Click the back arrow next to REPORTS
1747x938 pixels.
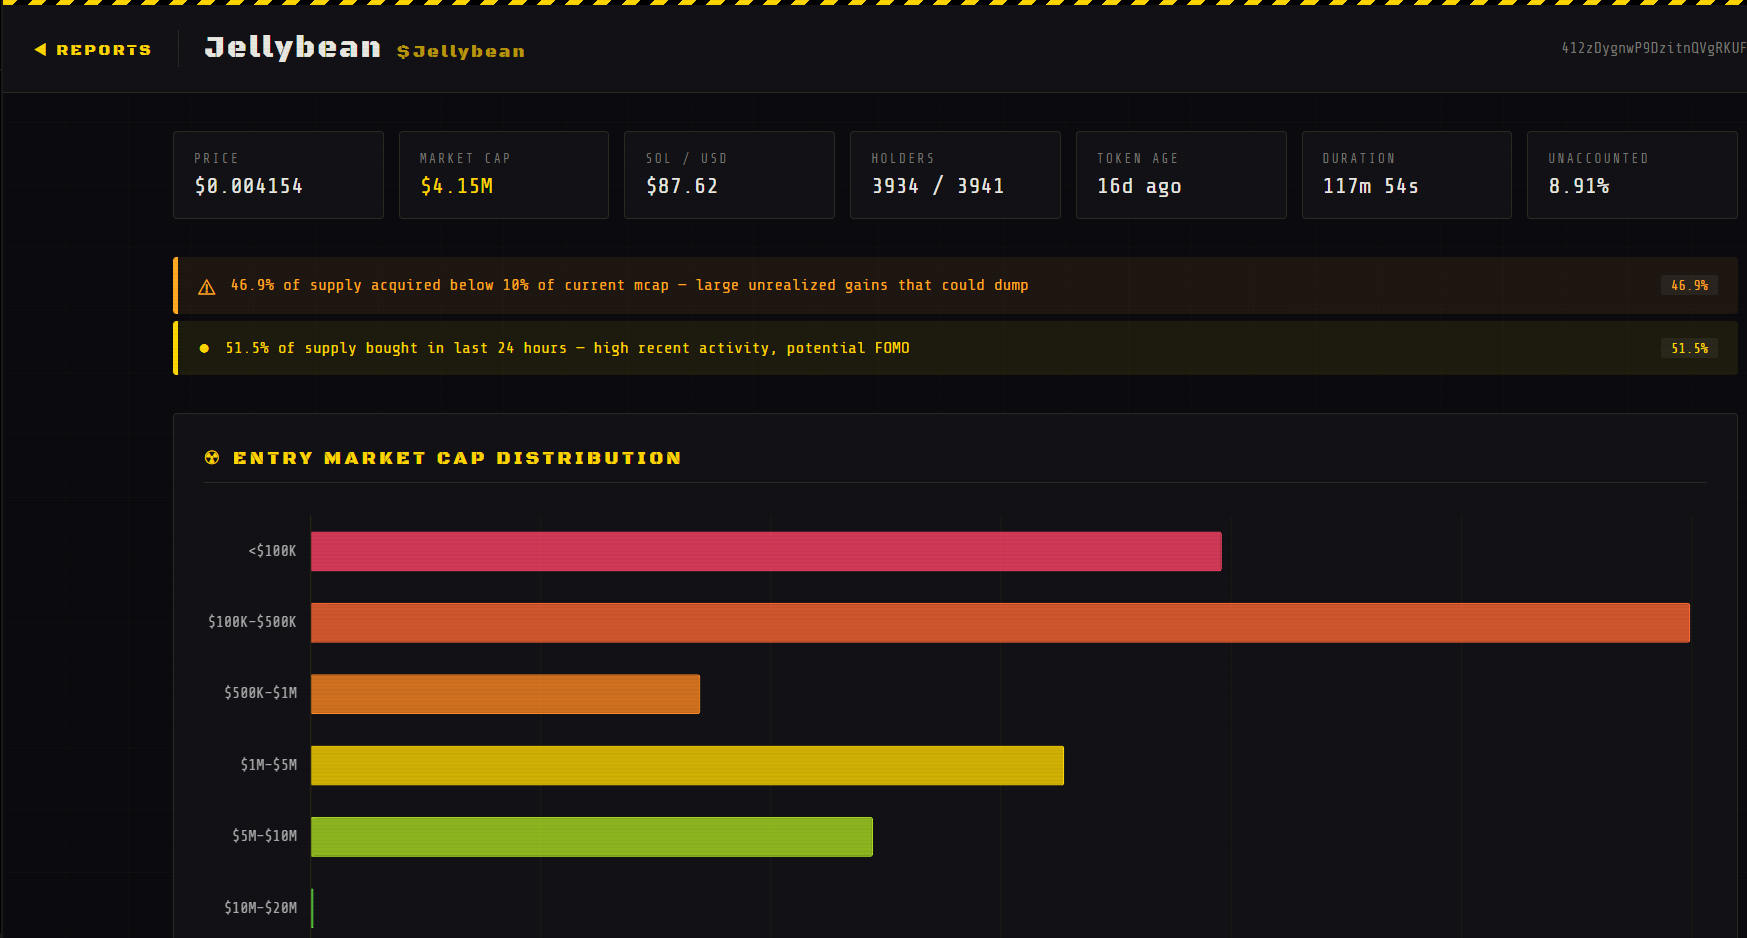coord(41,49)
